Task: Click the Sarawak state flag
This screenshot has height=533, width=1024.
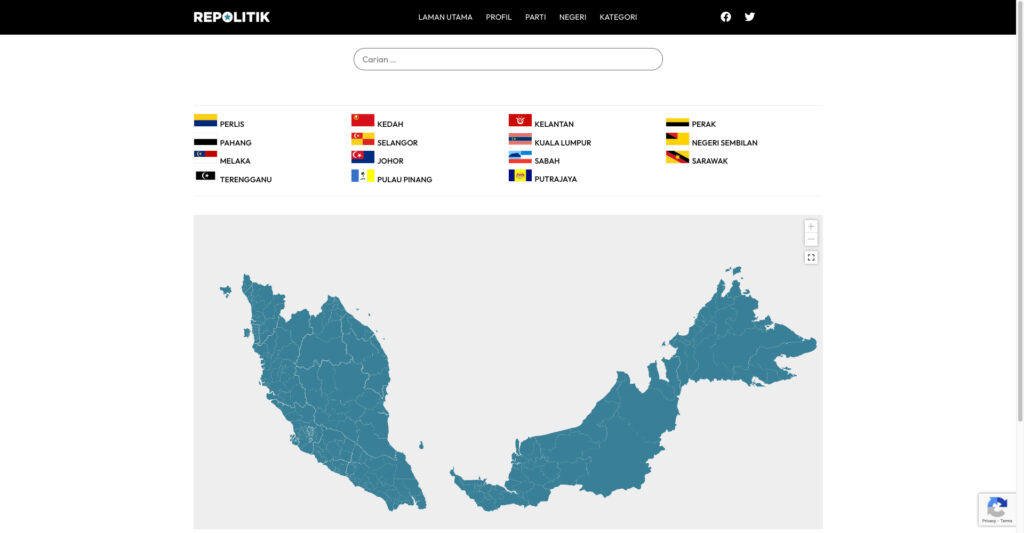Action: pyautogui.click(x=677, y=158)
